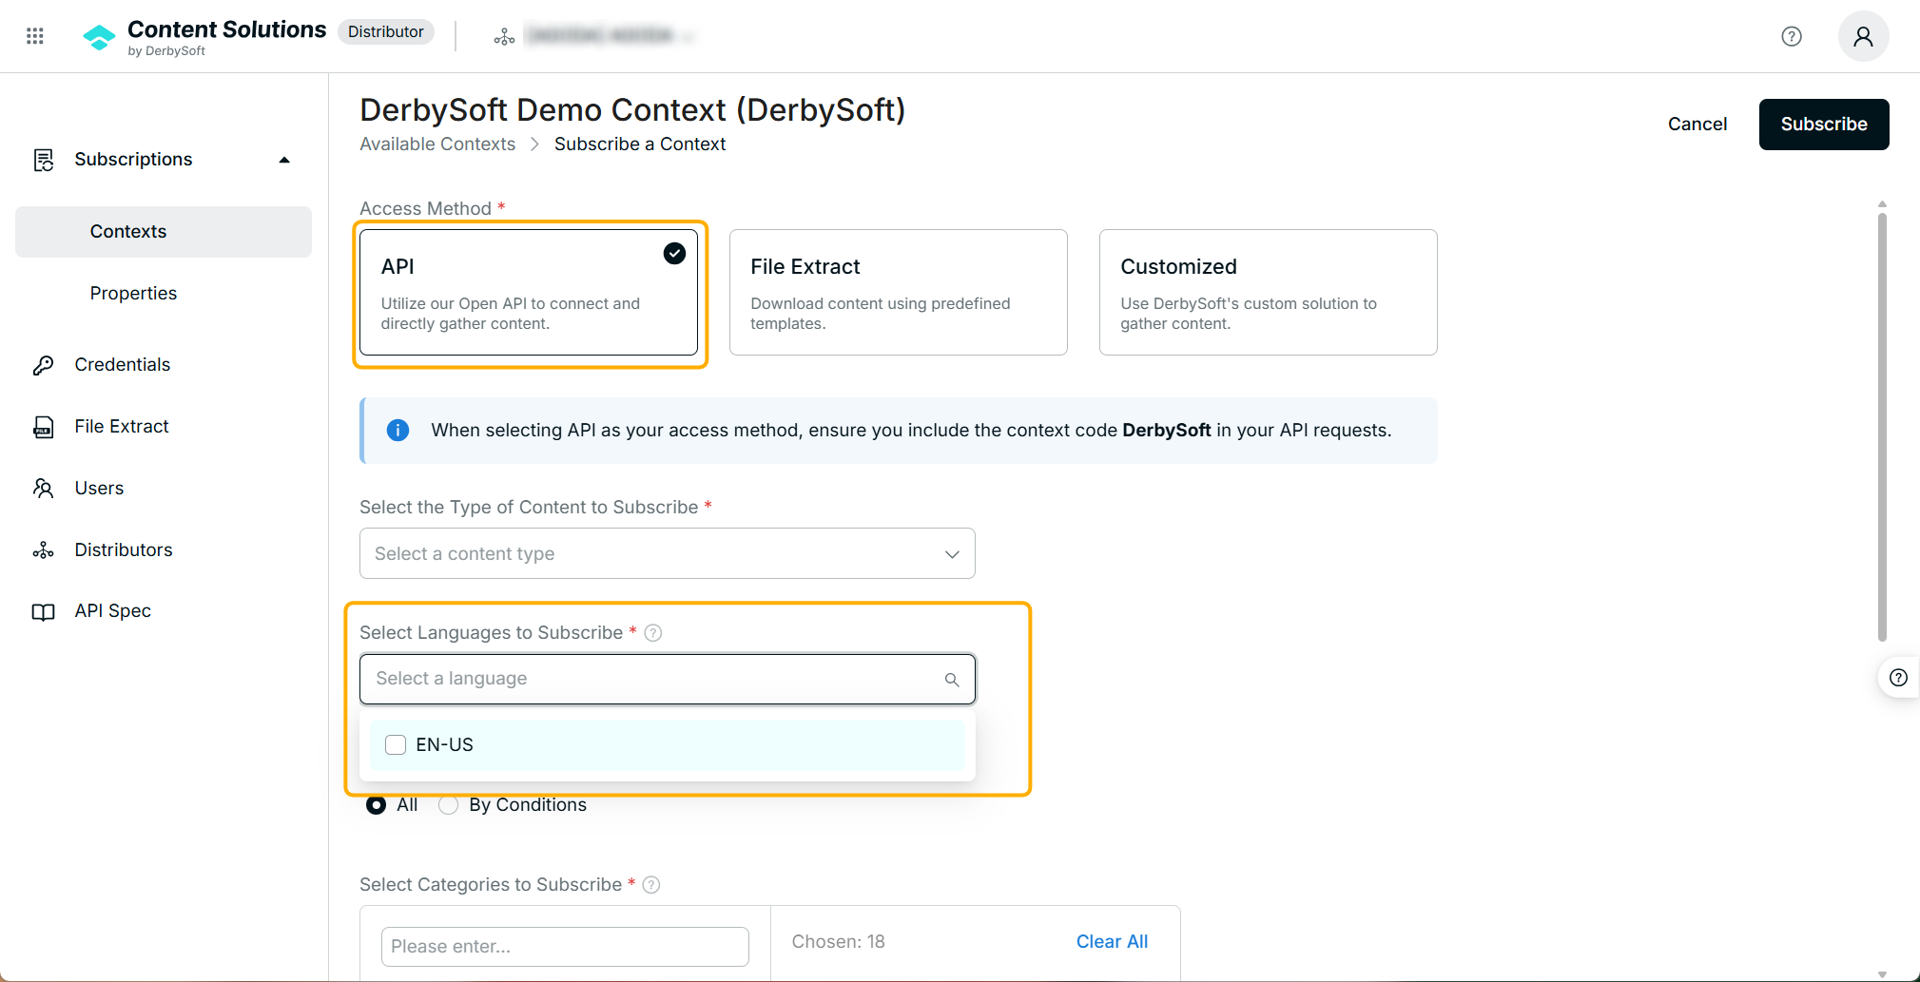Click the Cancel button
1920x982 pixels.
1697,124
